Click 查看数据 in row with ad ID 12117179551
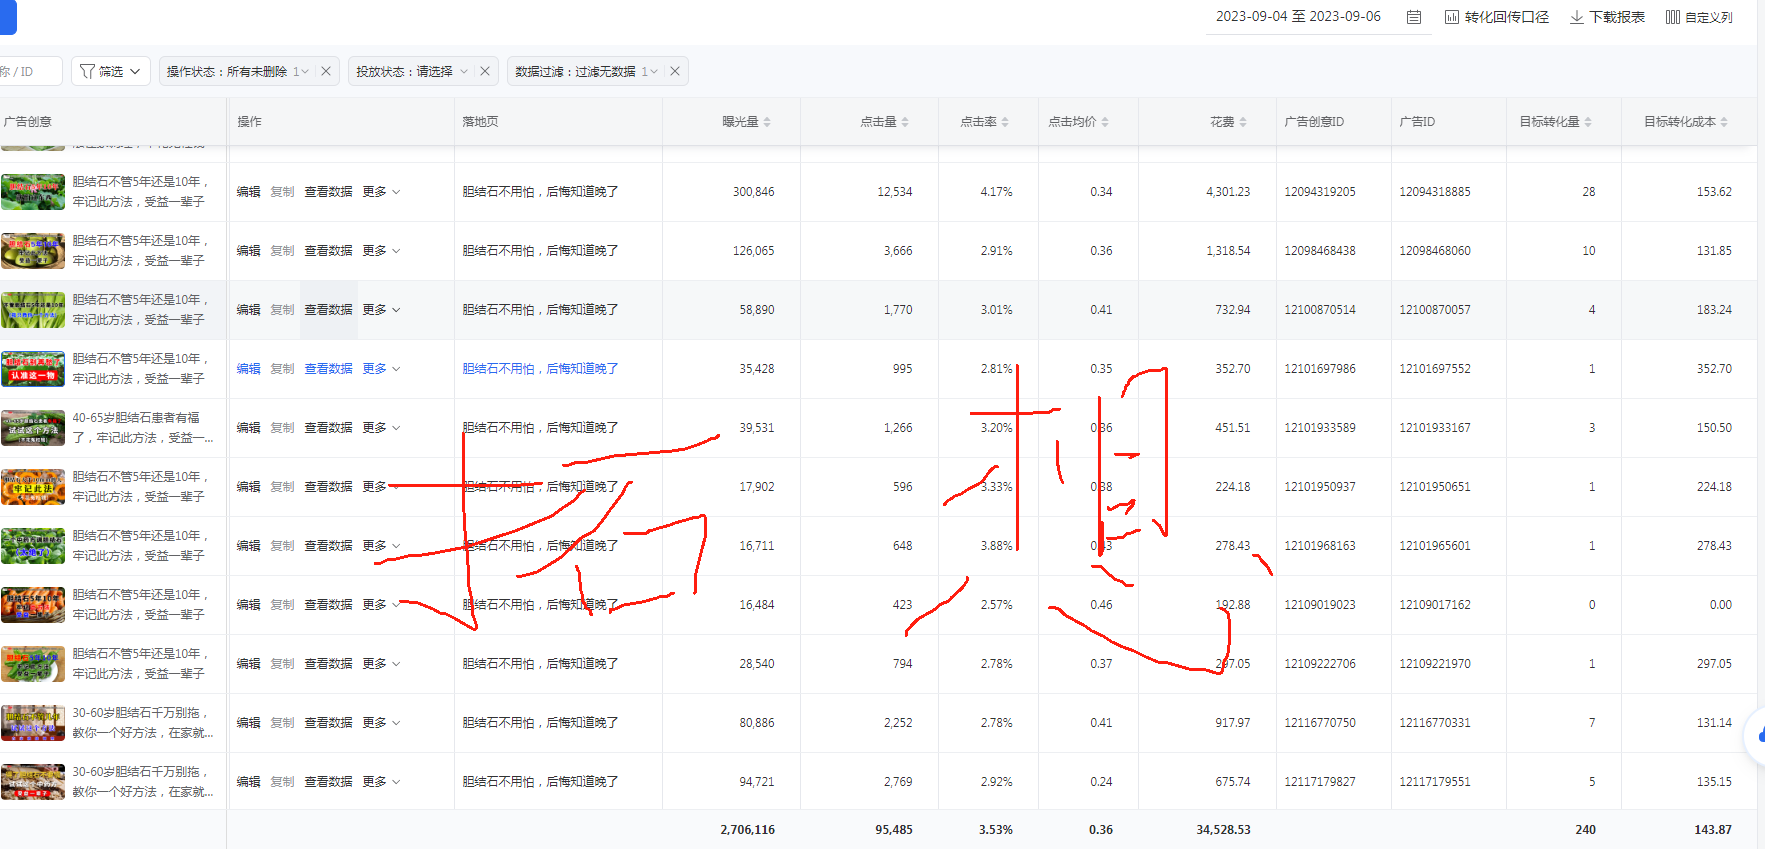1765x849 pixels. tap(328, 782)
